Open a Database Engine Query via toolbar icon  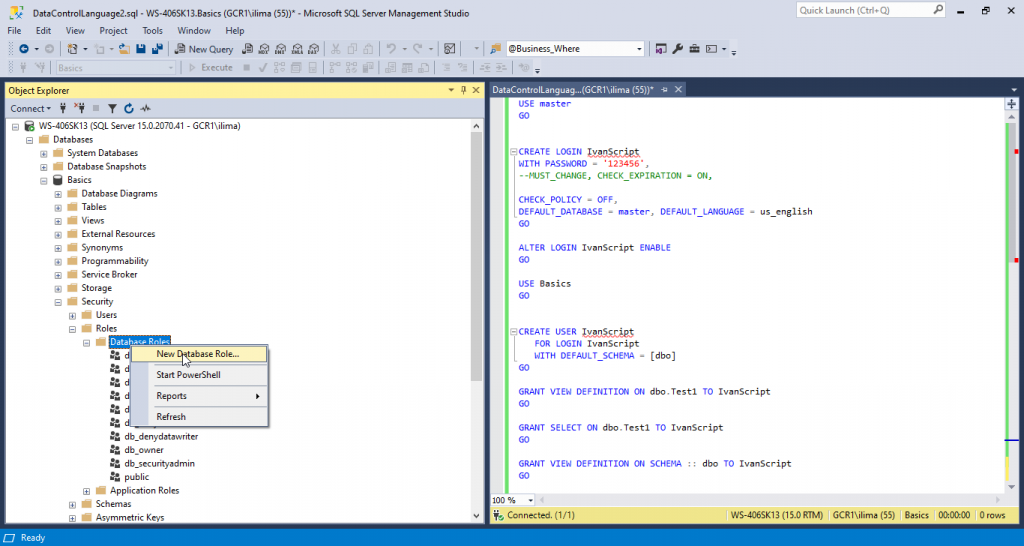coord(248,49)
